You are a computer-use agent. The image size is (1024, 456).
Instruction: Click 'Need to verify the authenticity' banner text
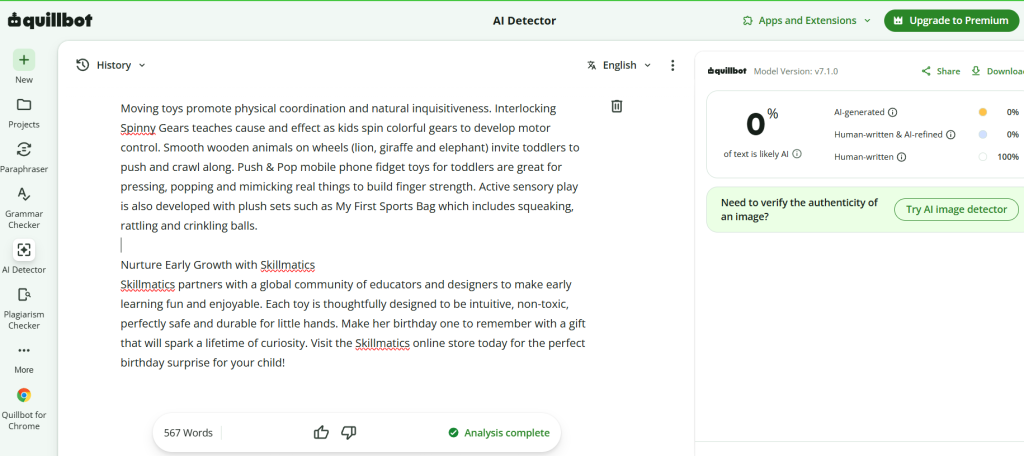[x=799, y=209]
